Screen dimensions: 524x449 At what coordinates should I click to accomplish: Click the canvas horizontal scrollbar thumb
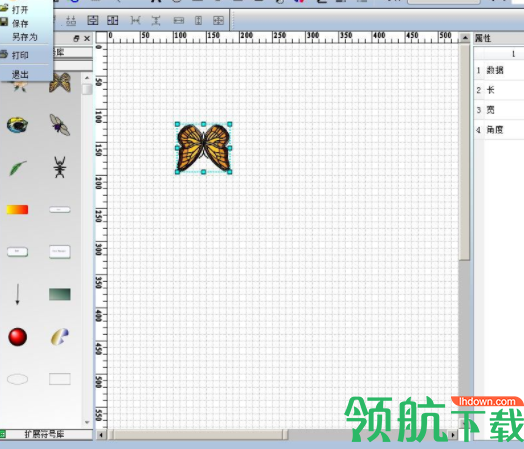[x=199, y=435]
